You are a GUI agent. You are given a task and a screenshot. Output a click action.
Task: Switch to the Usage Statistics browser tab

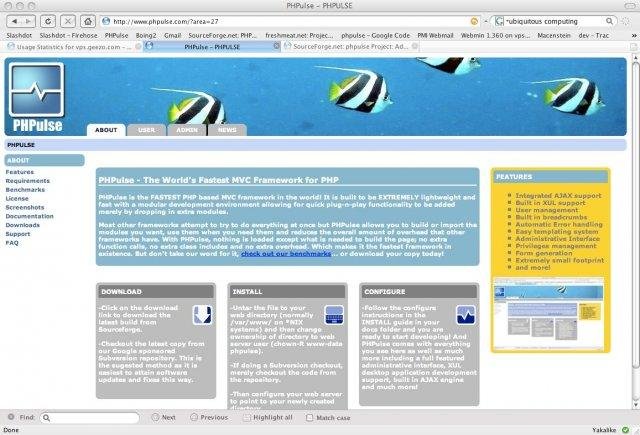click(73, 47)
